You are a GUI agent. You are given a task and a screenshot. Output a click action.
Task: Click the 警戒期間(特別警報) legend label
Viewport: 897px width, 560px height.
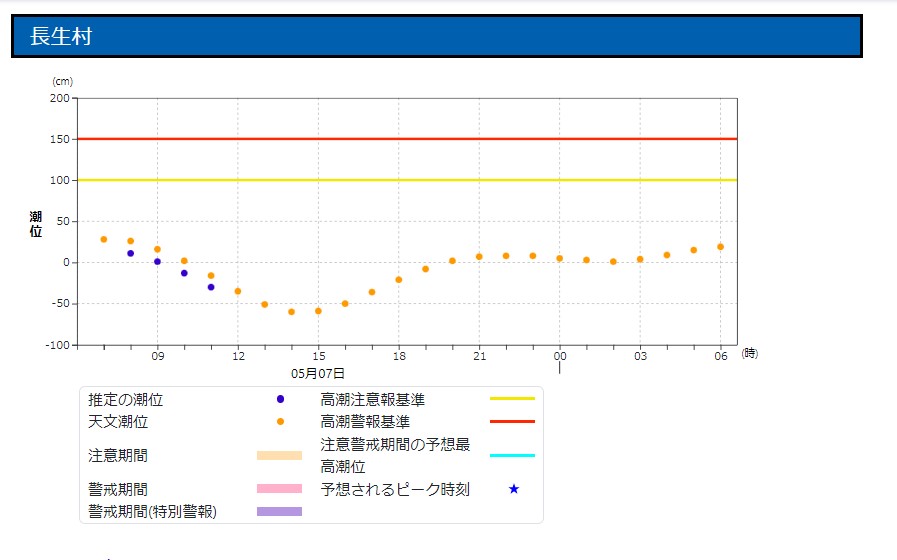click(152, 511)
